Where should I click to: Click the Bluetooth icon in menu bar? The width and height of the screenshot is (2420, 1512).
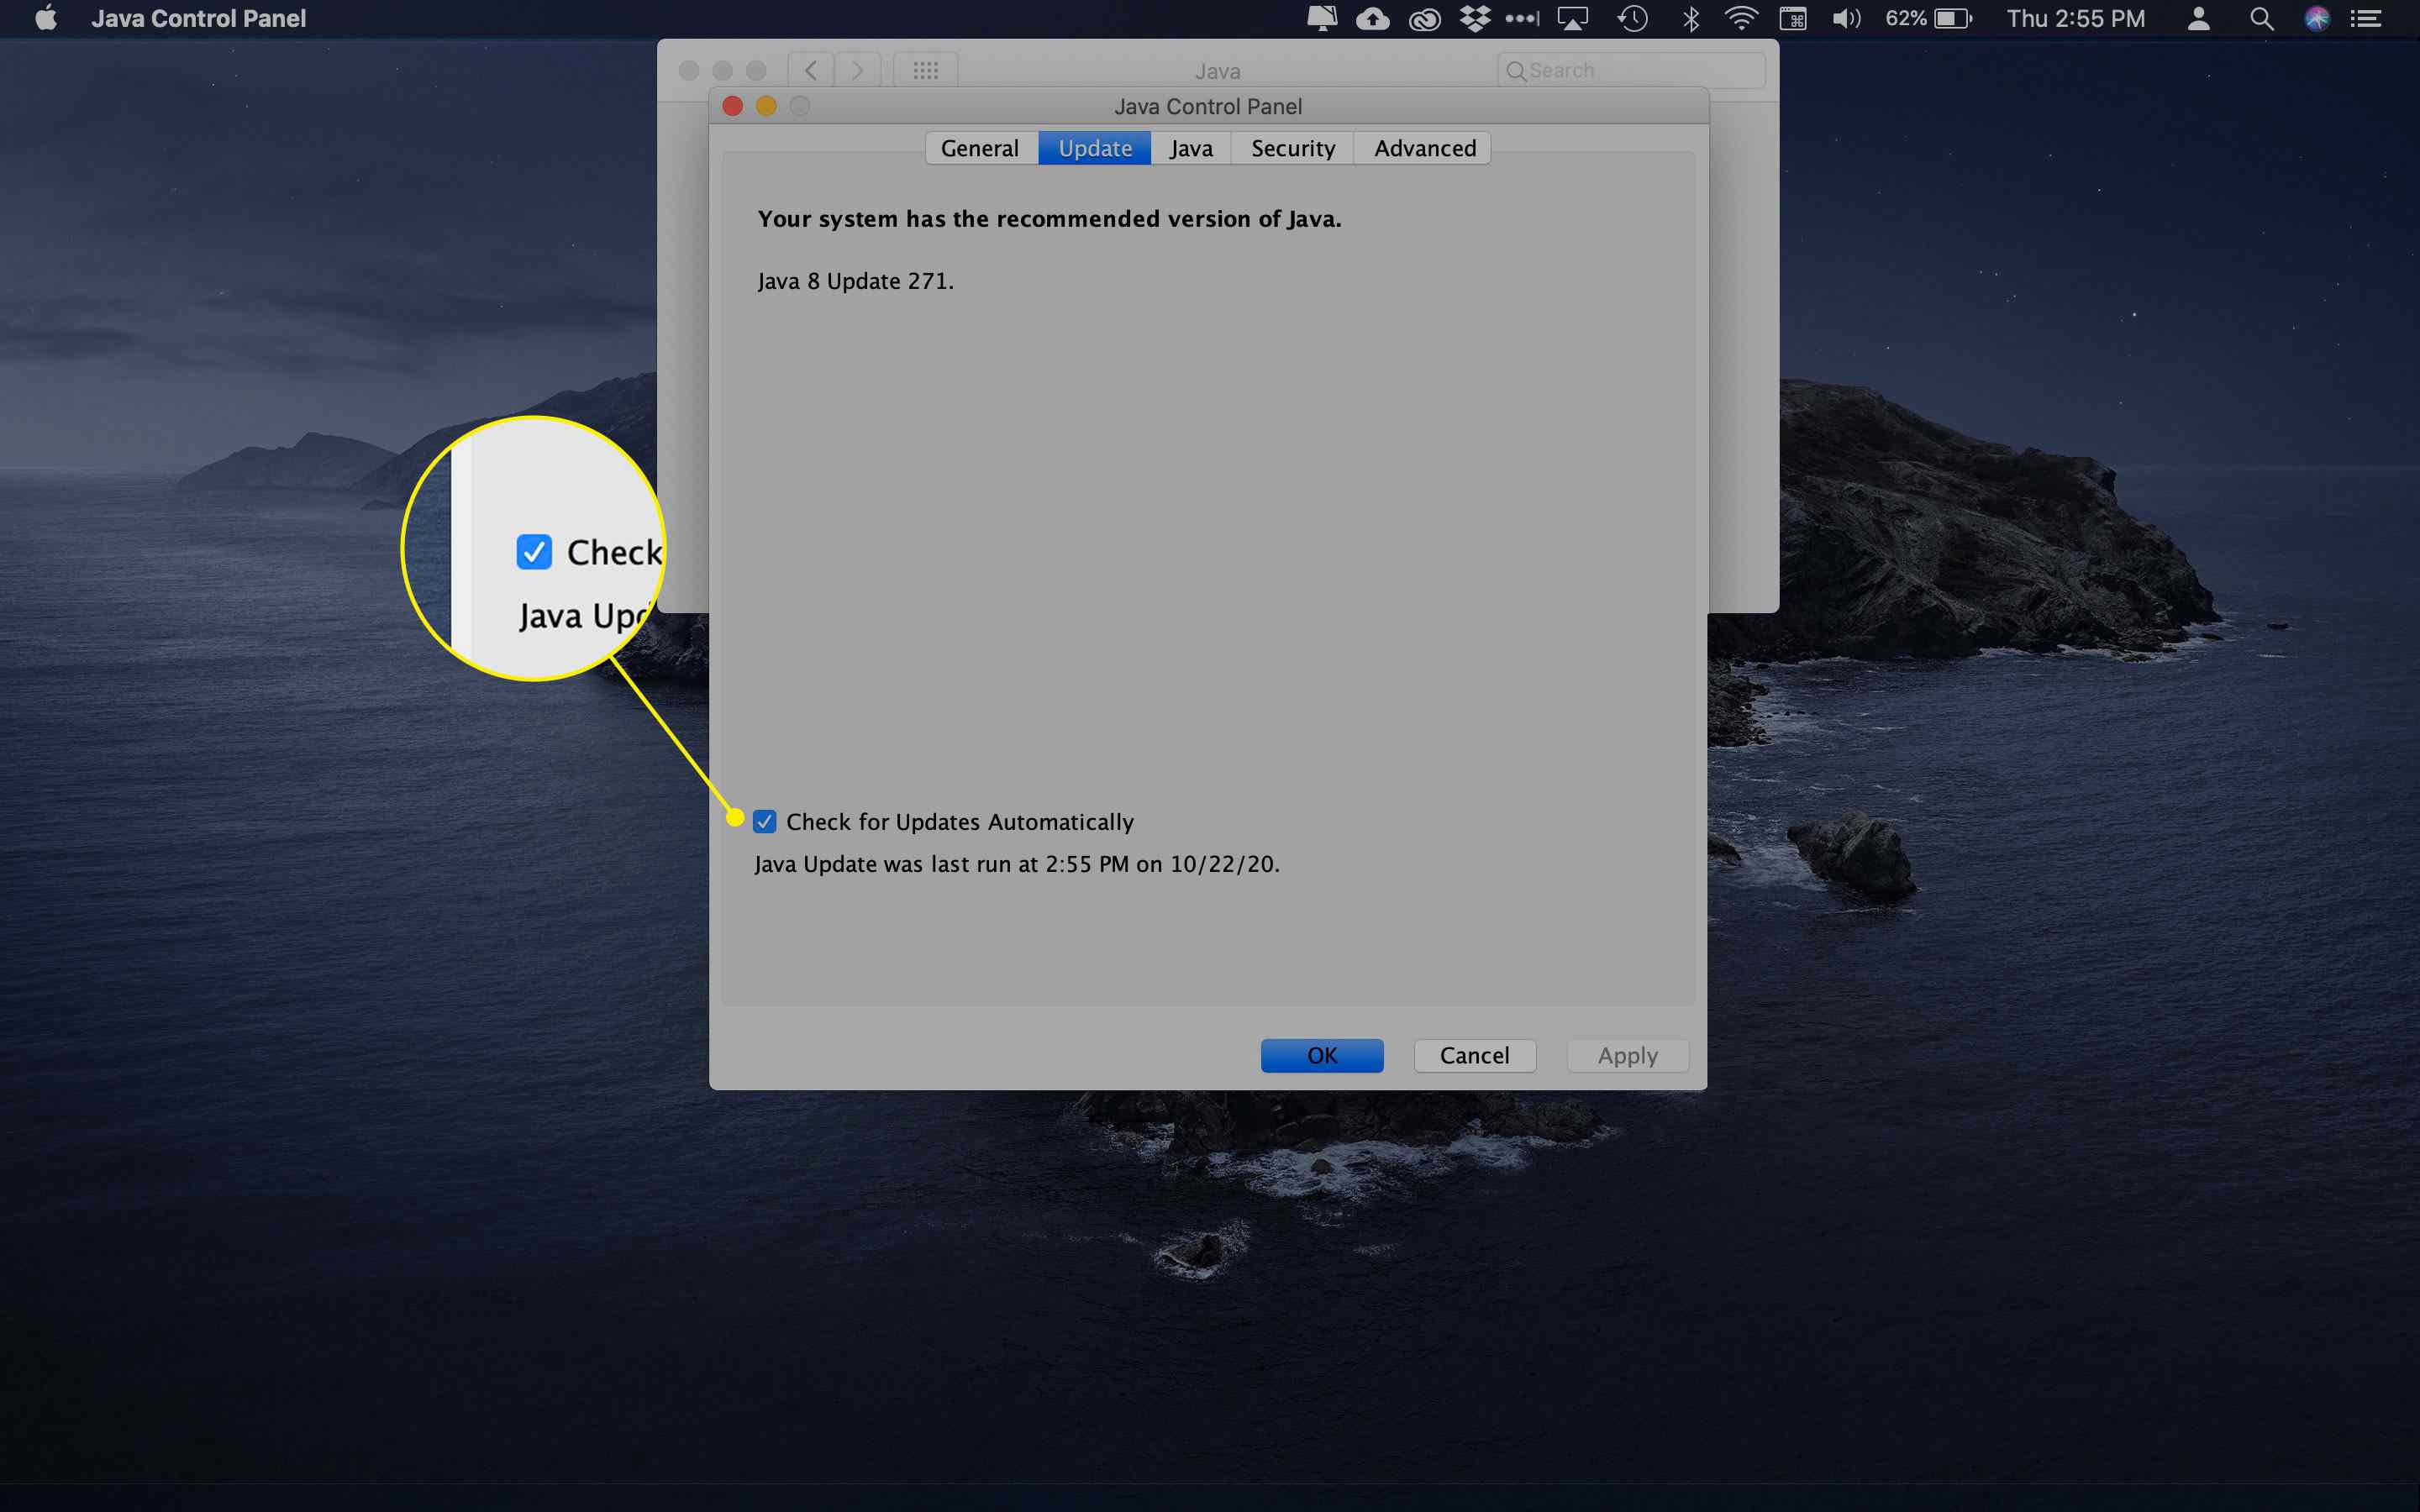(1688, 19)
